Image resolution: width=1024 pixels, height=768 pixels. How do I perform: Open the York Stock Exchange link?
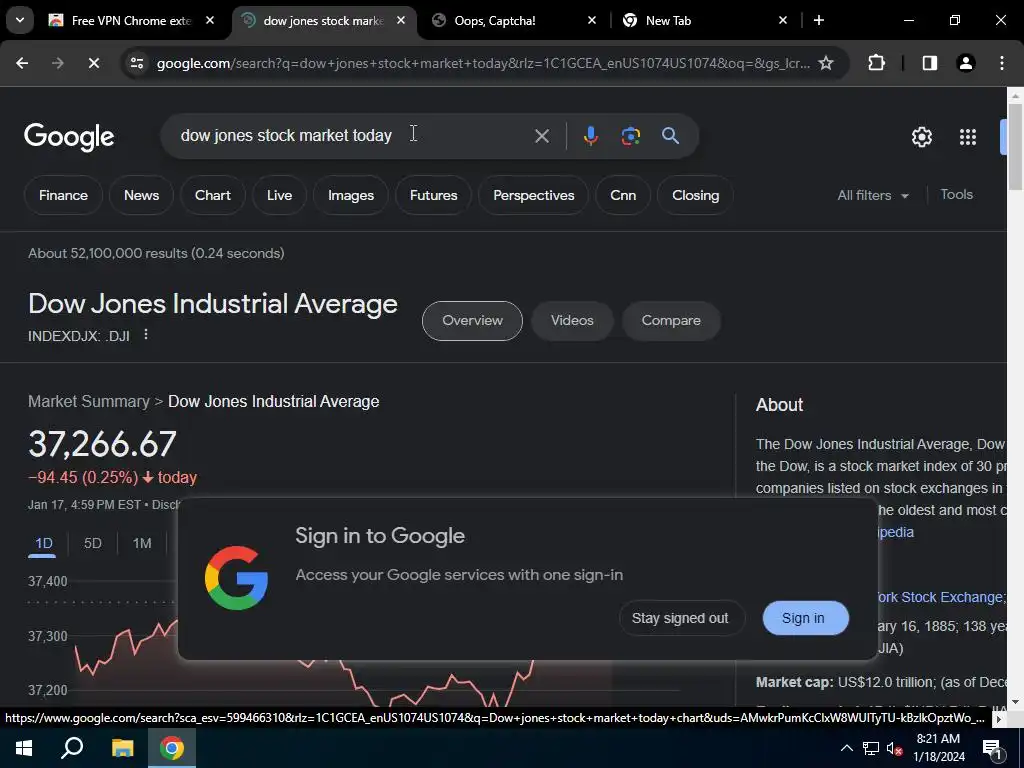[942, 597]
